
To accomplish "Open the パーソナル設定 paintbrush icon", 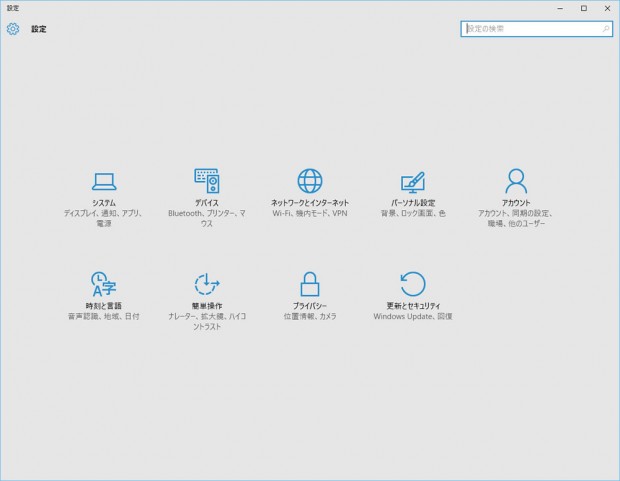I will [413, 182].
